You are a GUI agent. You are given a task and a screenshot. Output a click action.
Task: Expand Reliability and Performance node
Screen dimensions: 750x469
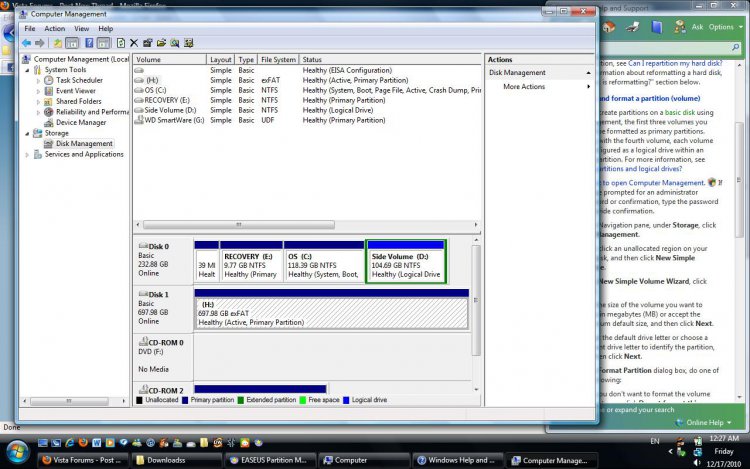(x=38, y=112)
